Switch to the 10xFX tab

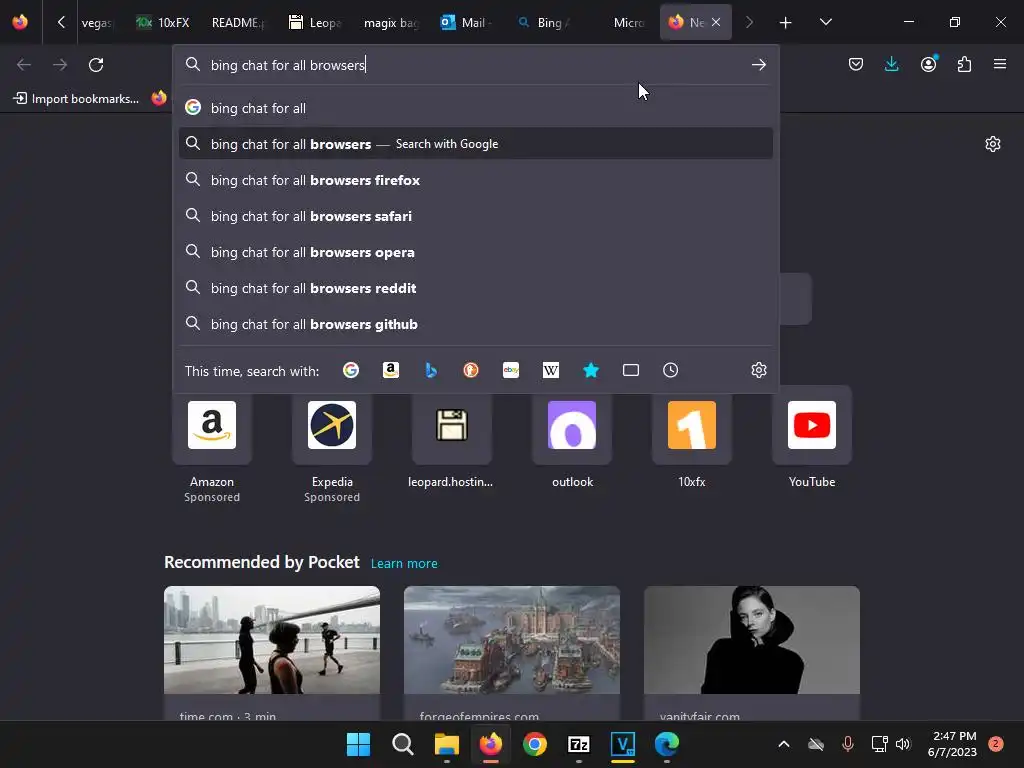tap(163, 23)
